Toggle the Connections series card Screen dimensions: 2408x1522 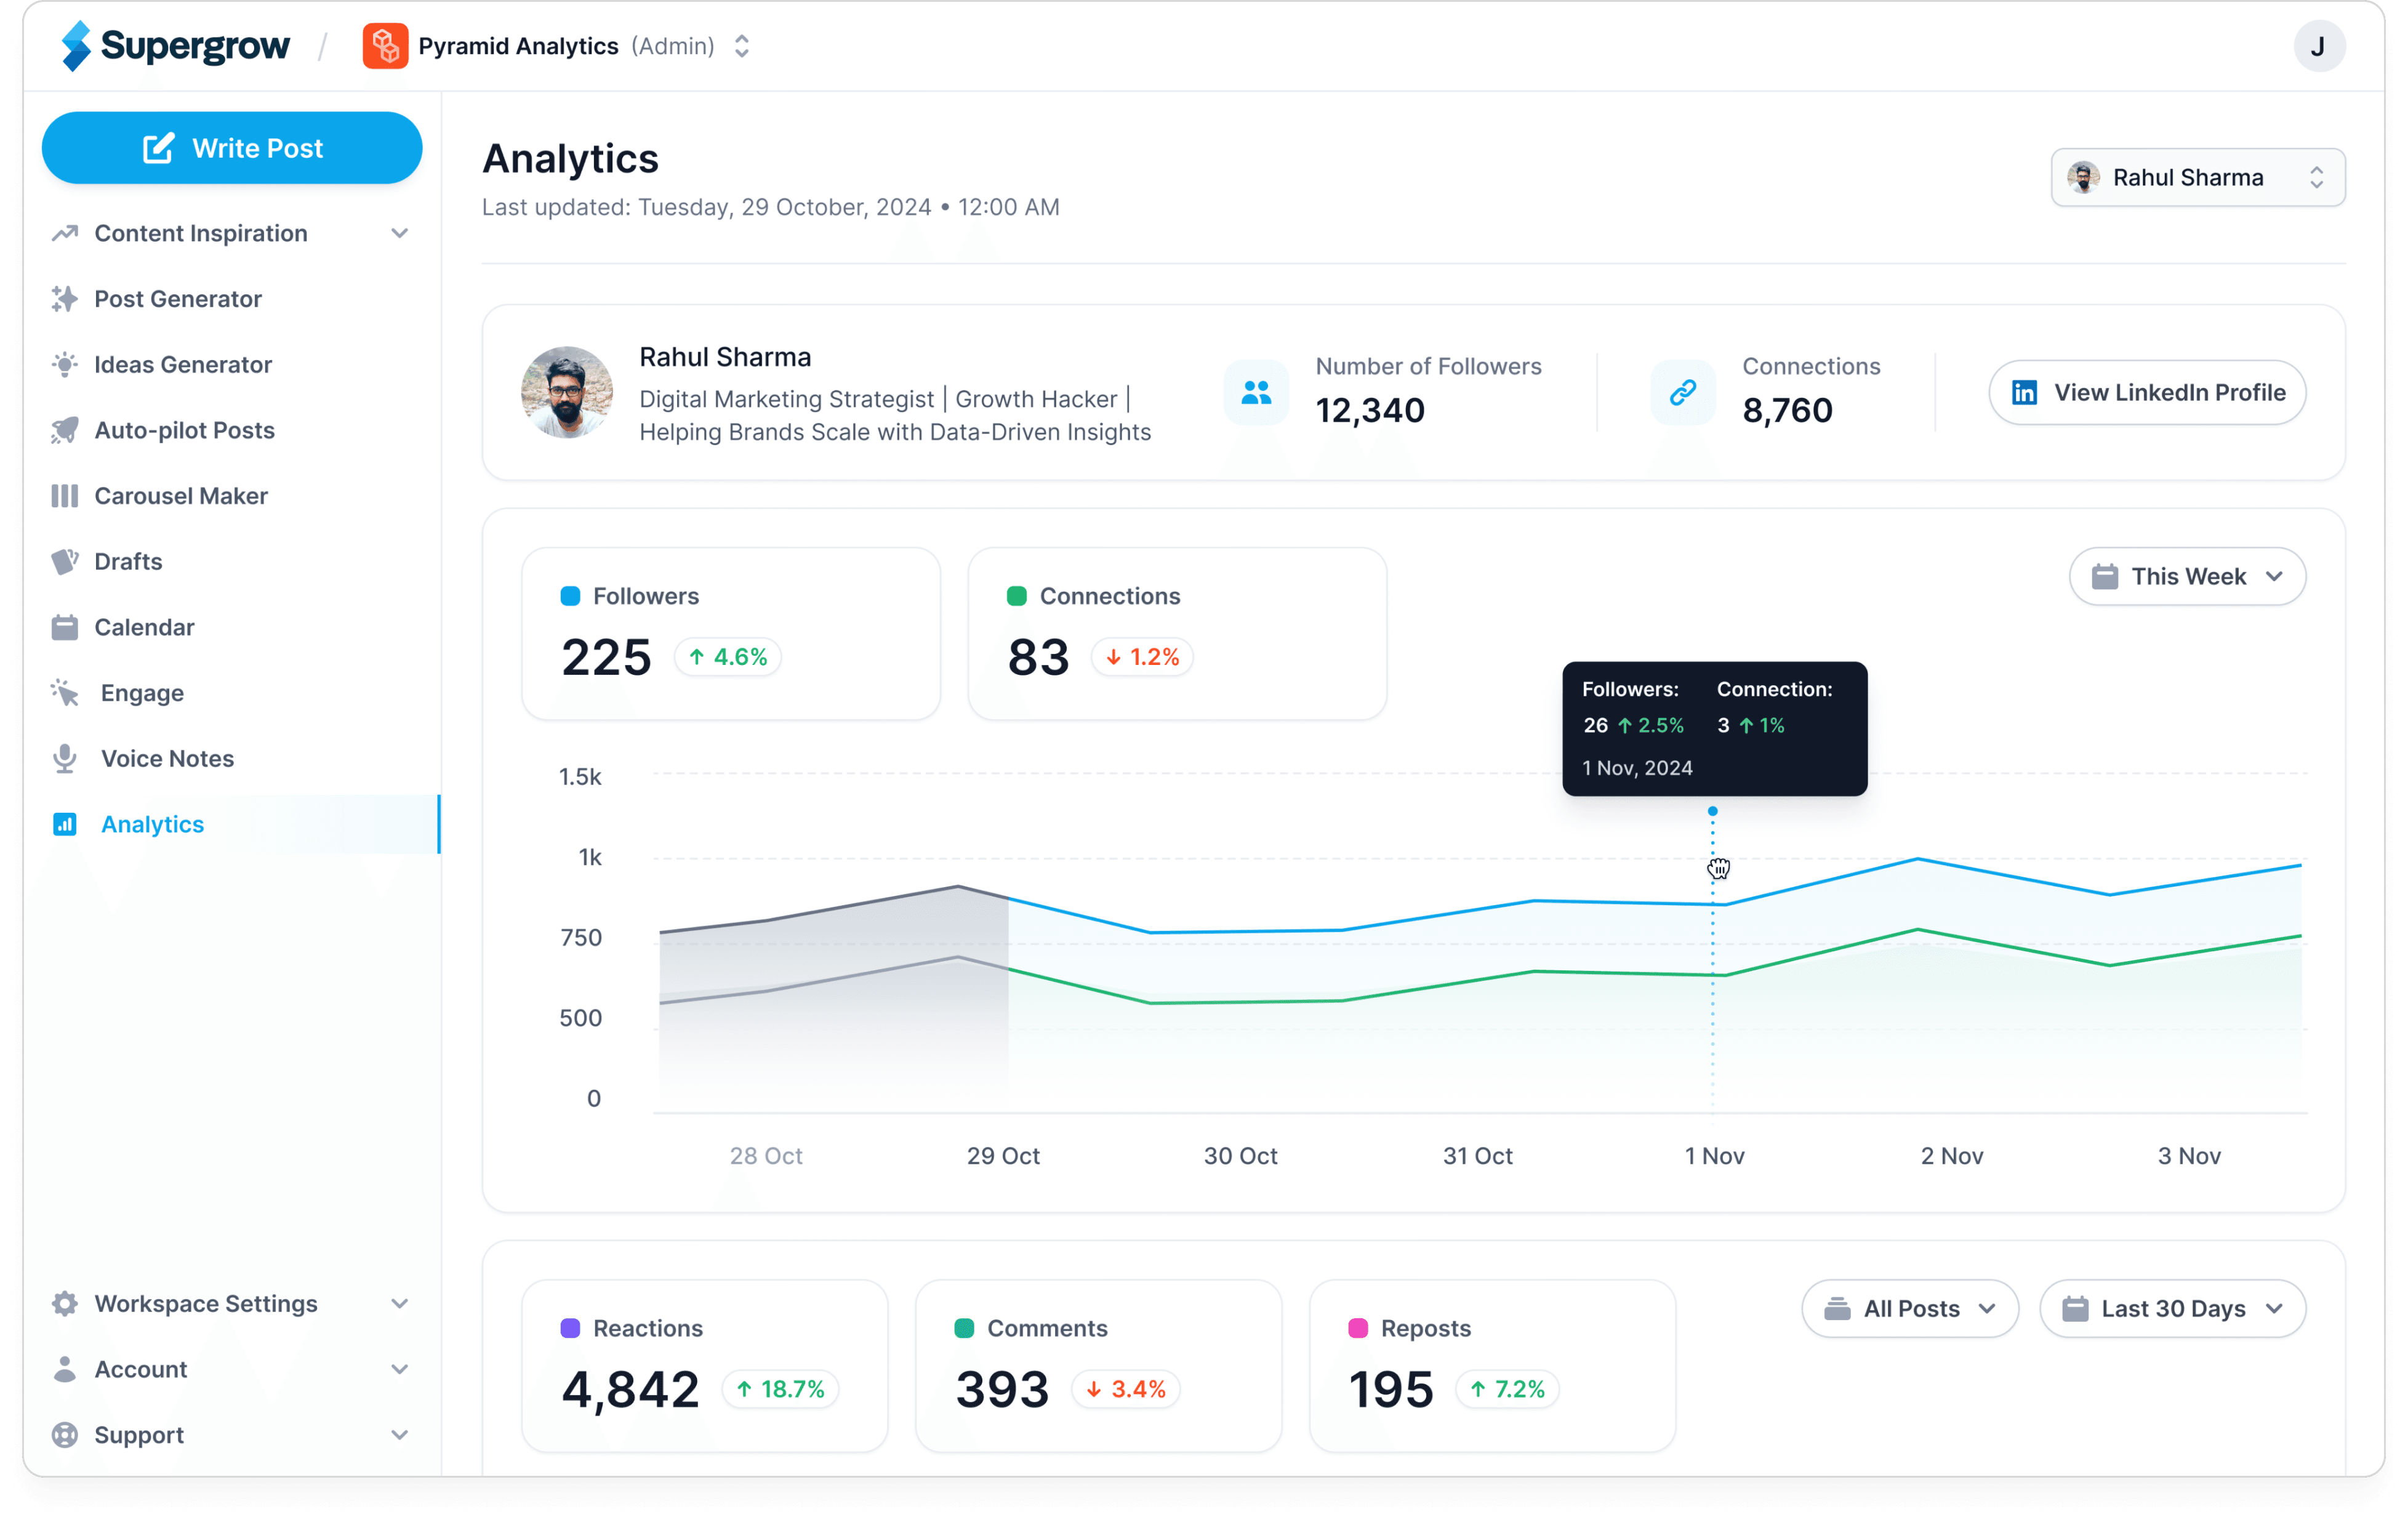(x=1176, y=633)
